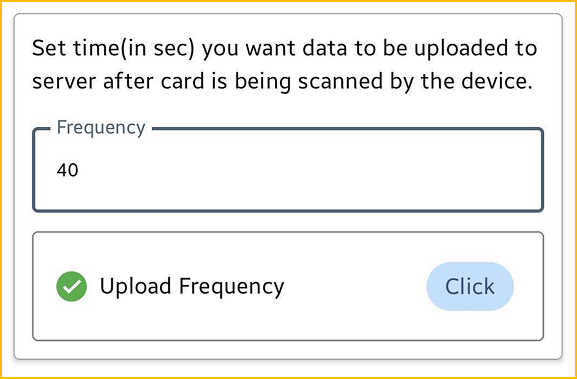Focus the Frequency input field
577x379 pixels.
(x=288, y=170)
